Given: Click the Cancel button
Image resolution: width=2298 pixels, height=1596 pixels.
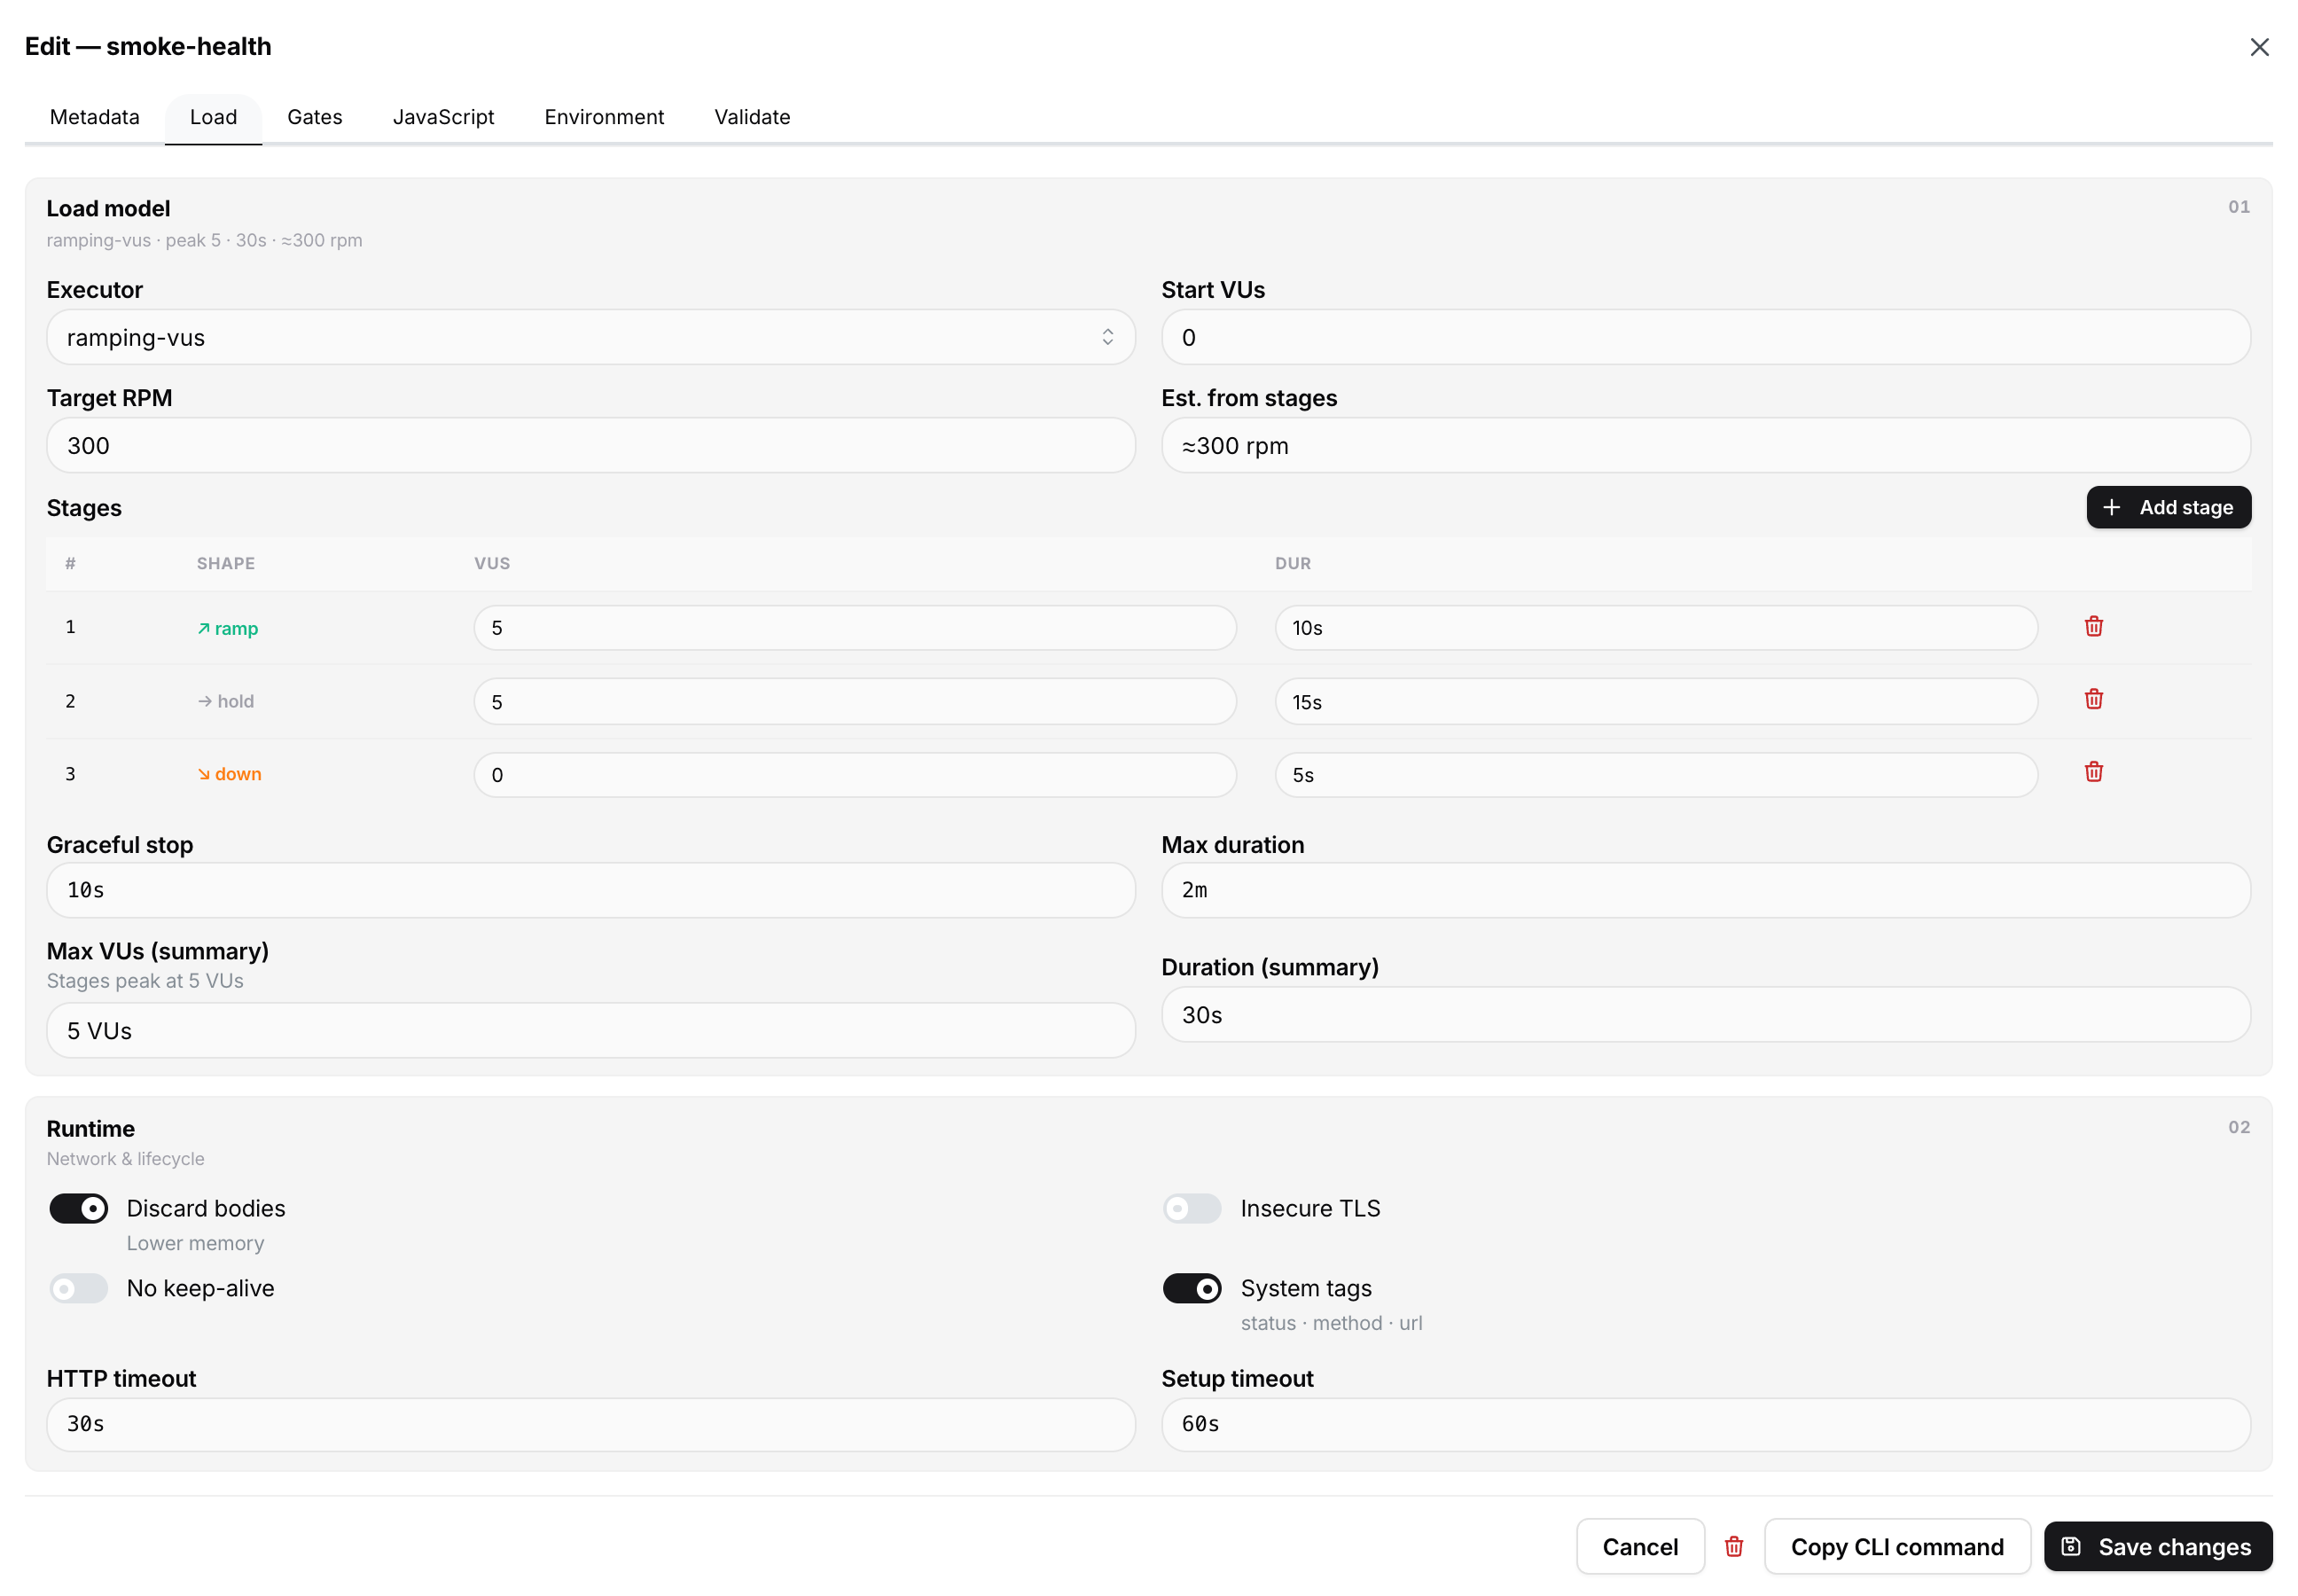Looking at the screenshot, I should [1640, 1547].
